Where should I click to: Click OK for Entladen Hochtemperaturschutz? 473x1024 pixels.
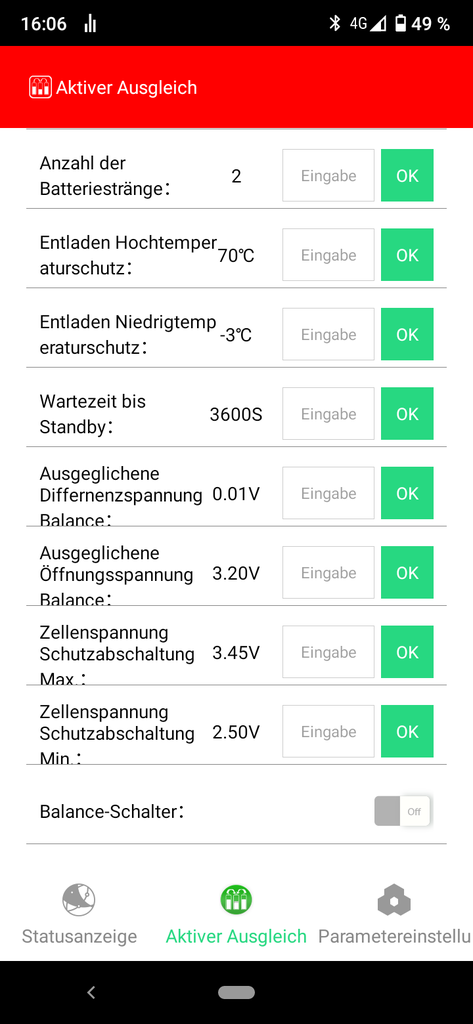point(407,255)
